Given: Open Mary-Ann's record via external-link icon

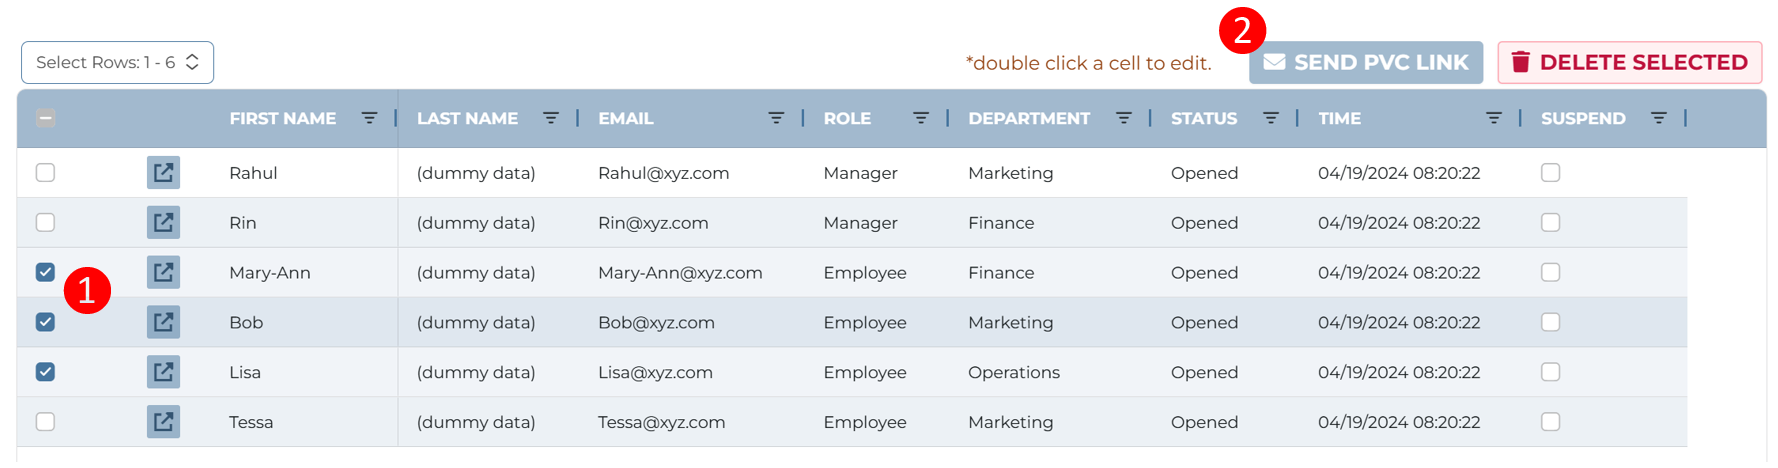Looking at the screenshot, I should (x=163, y=272).
